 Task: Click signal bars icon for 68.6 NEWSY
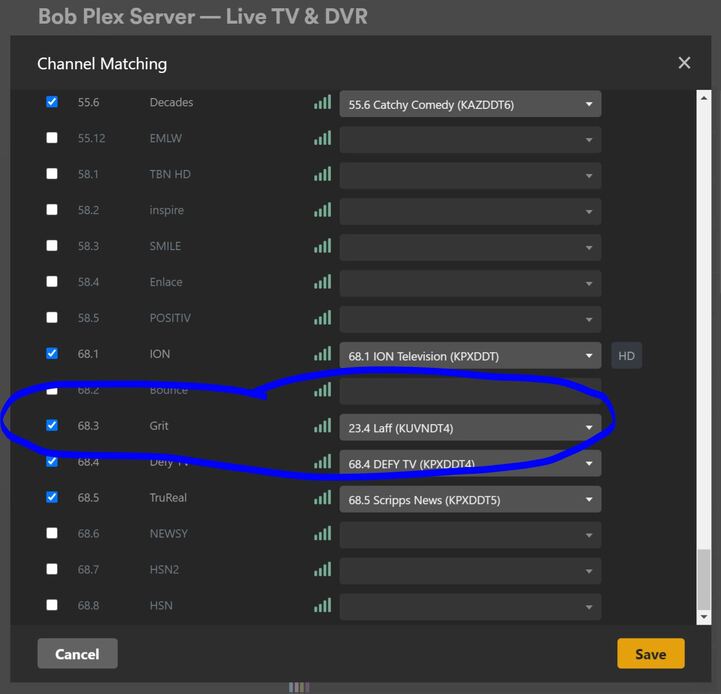tap(322, 533)
